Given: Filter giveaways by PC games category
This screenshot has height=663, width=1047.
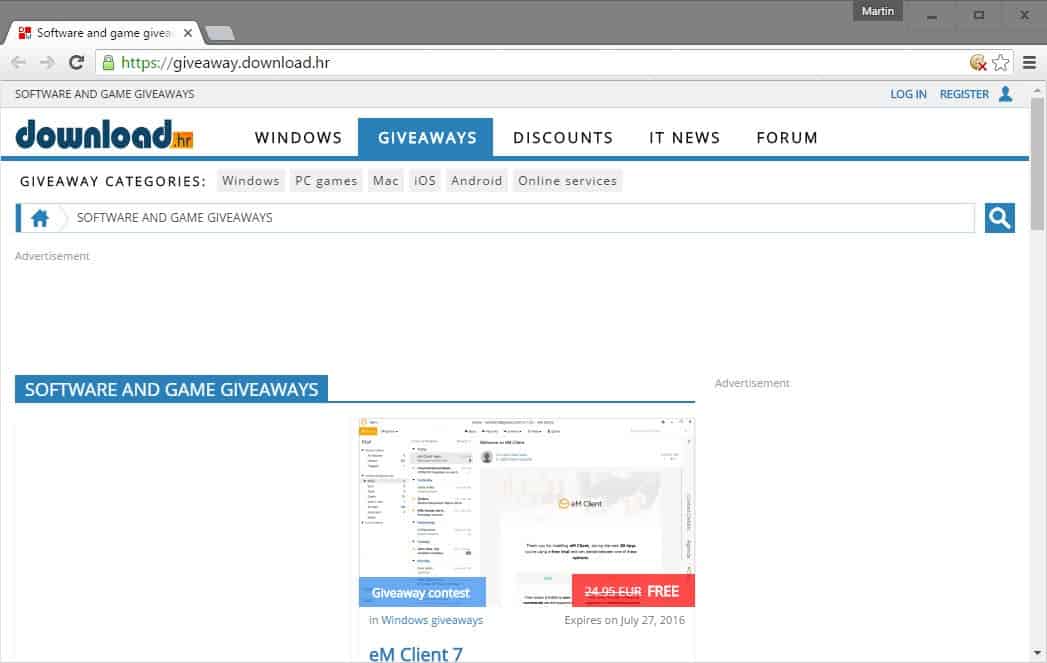Looking at the screenshot, I should pyautogui.click(x=325, y=181).
